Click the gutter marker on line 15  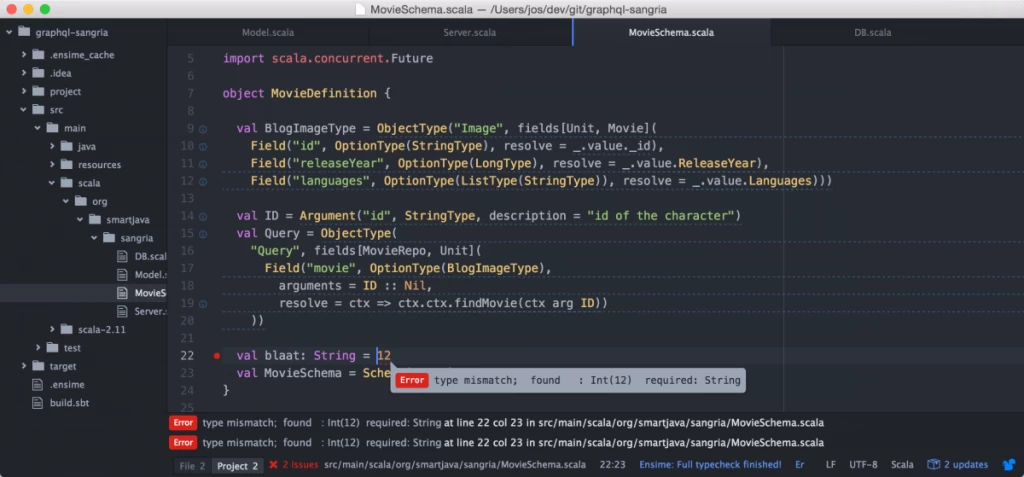[202, 234]
